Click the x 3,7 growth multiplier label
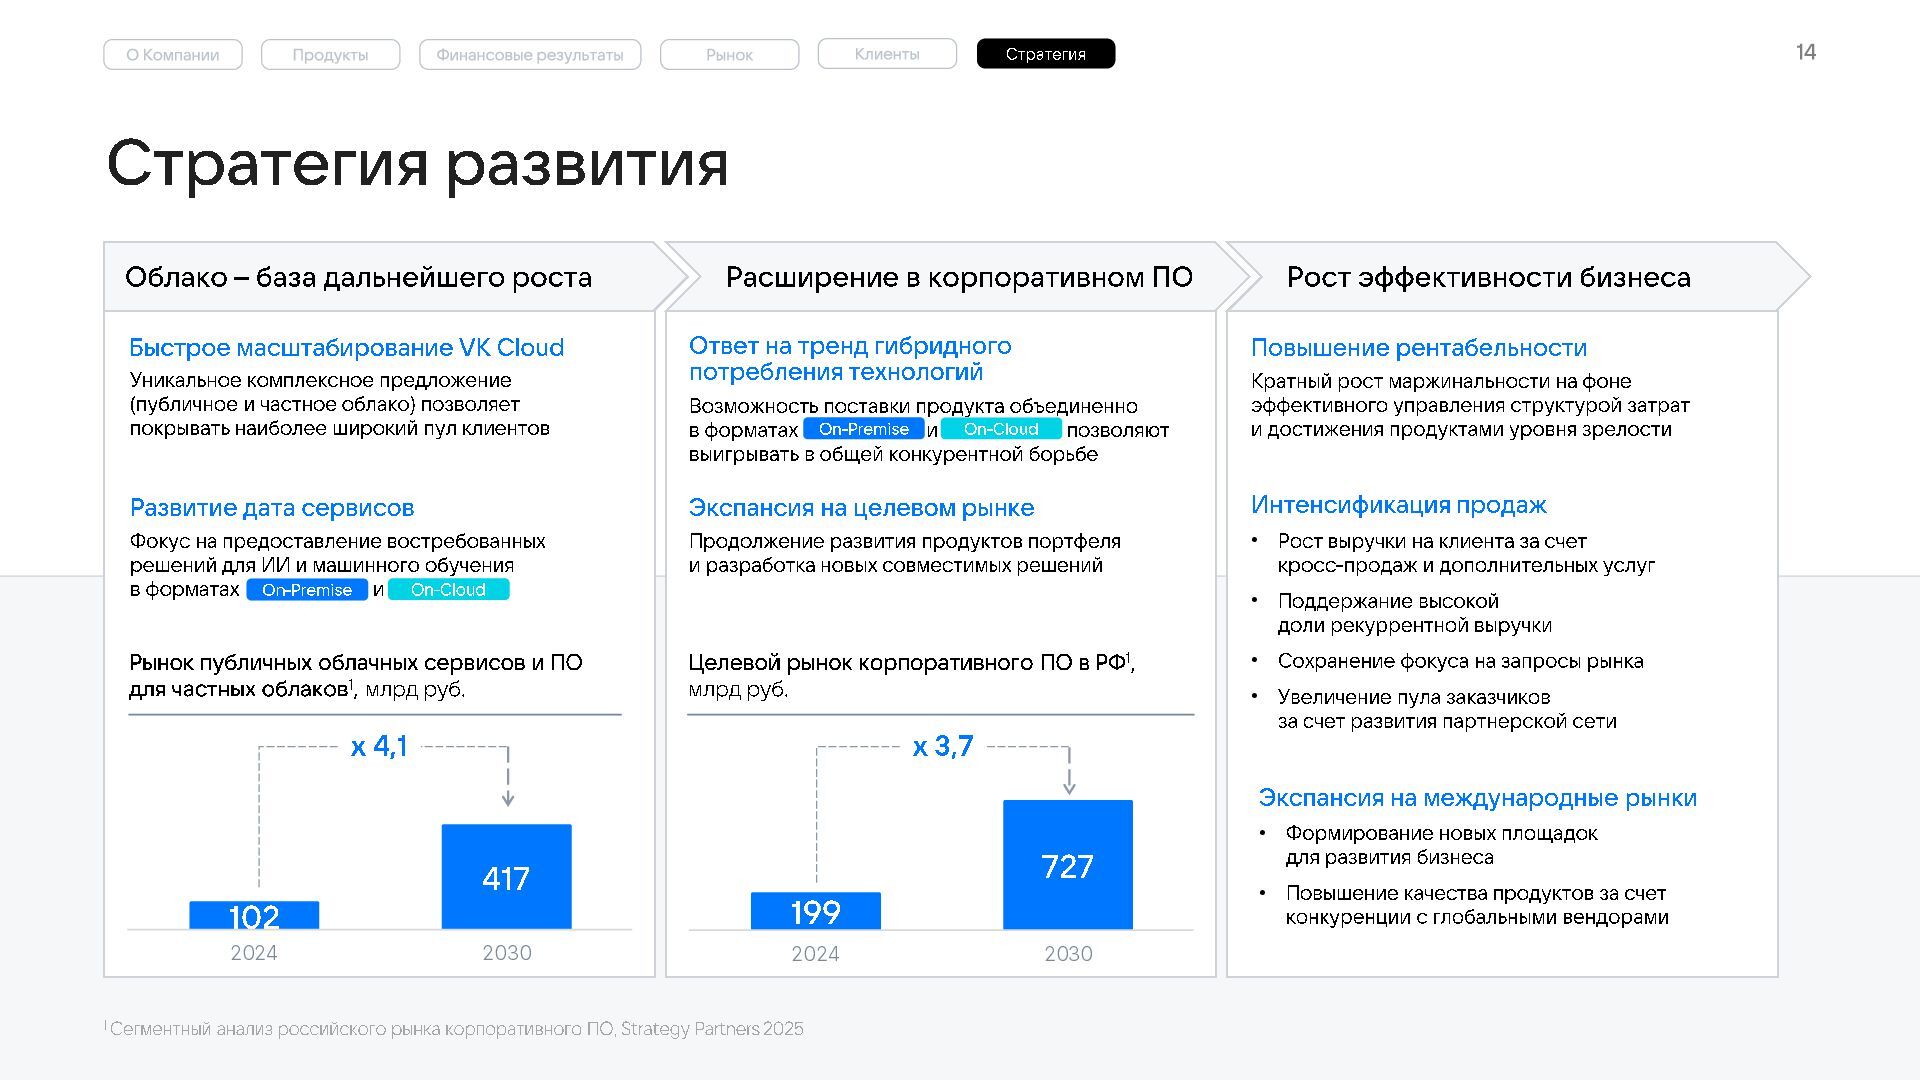The height and width of the screenshot is (1080, 1920). pos(942,747)
